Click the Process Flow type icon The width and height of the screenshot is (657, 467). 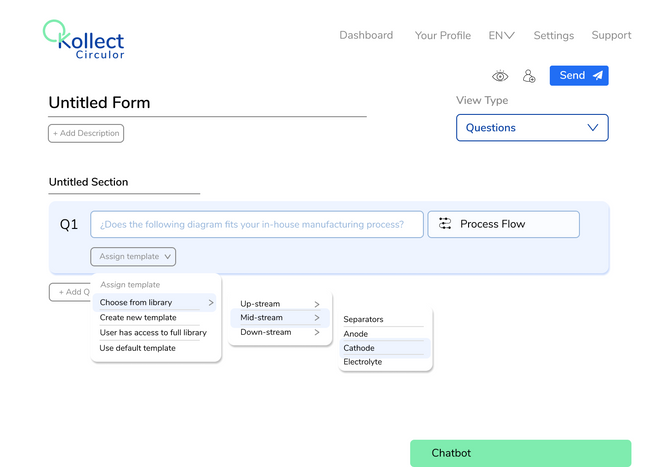[445, 224]
